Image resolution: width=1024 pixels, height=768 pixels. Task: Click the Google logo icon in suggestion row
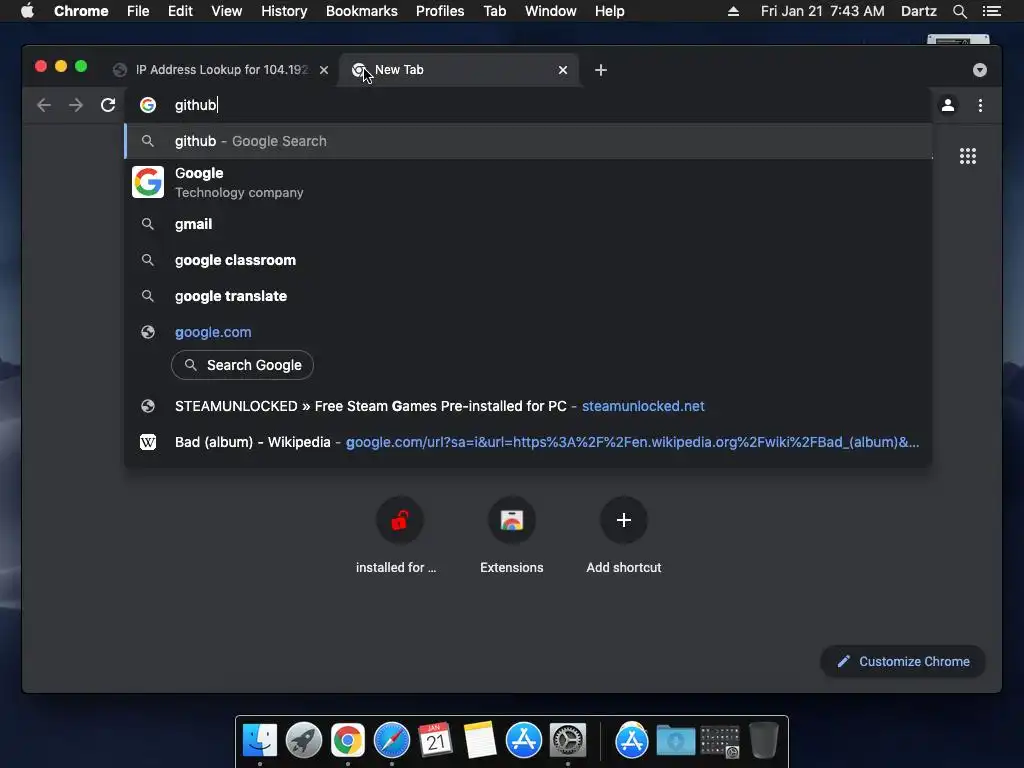click(x=148, y=182)
